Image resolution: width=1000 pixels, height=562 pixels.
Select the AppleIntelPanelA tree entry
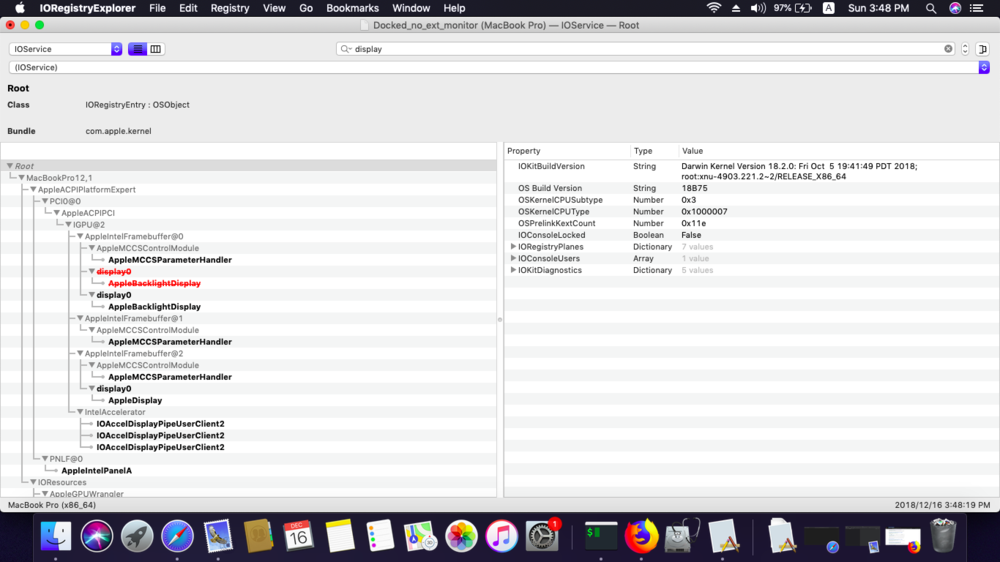tap(96, 471)
